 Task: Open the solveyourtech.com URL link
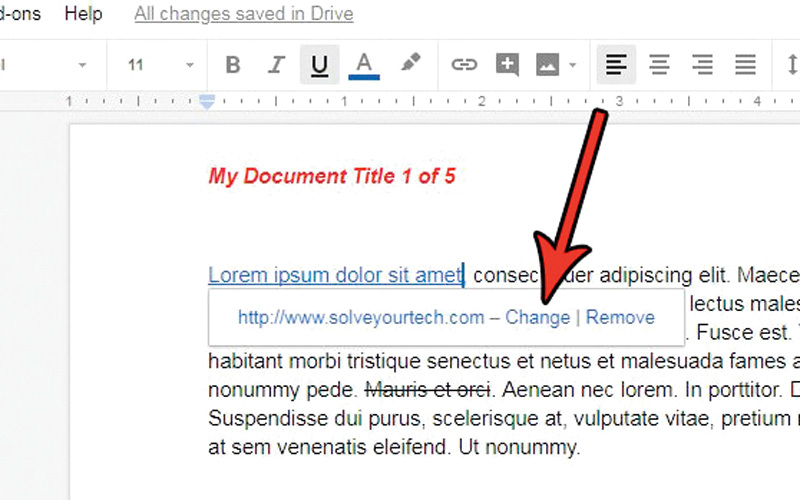tap(360, 317)
